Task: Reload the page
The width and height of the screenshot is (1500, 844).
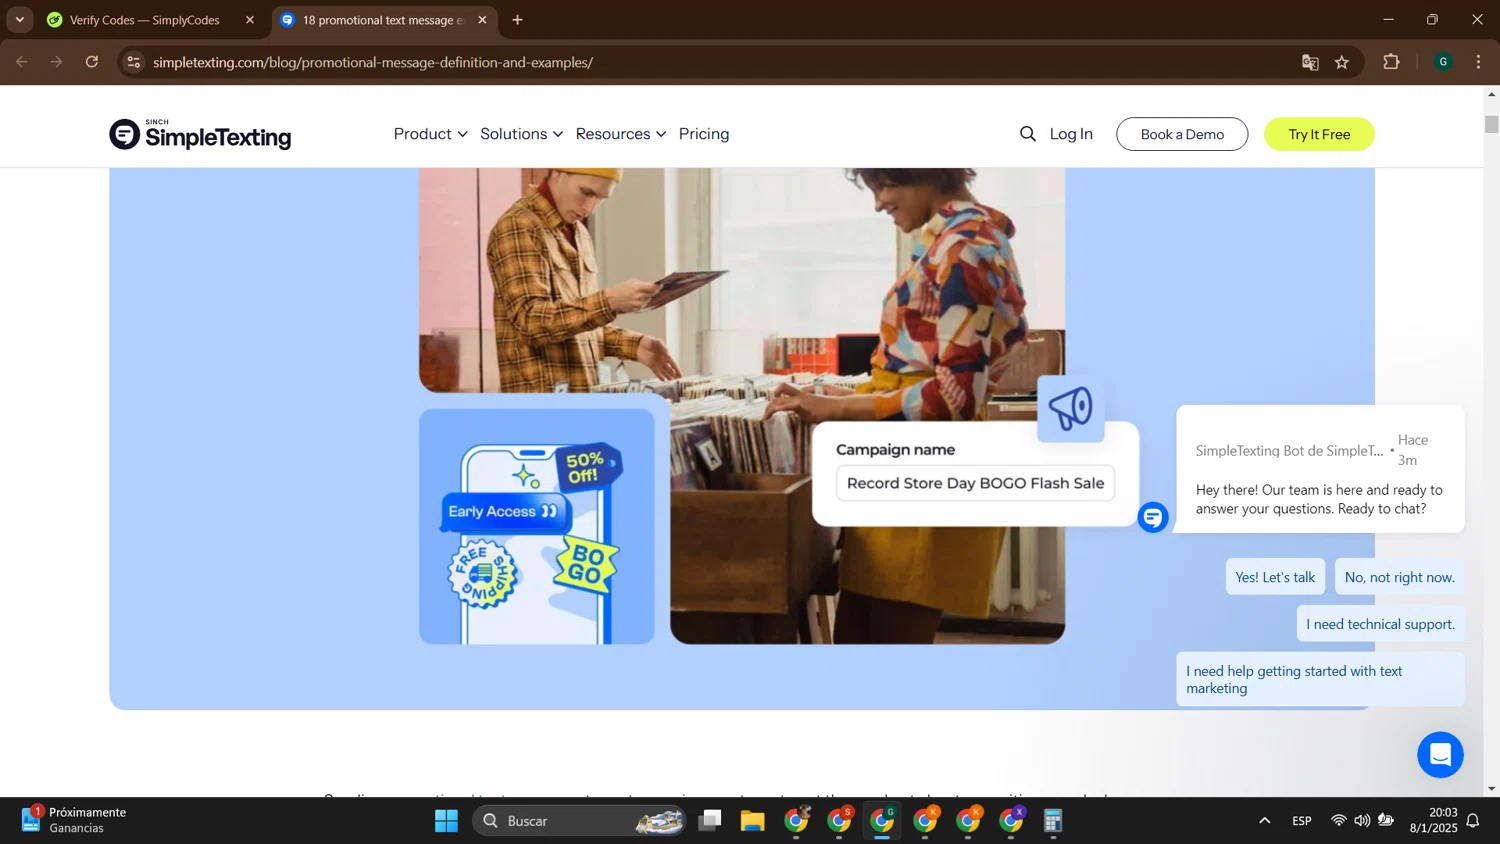Action: coord(92,62)
